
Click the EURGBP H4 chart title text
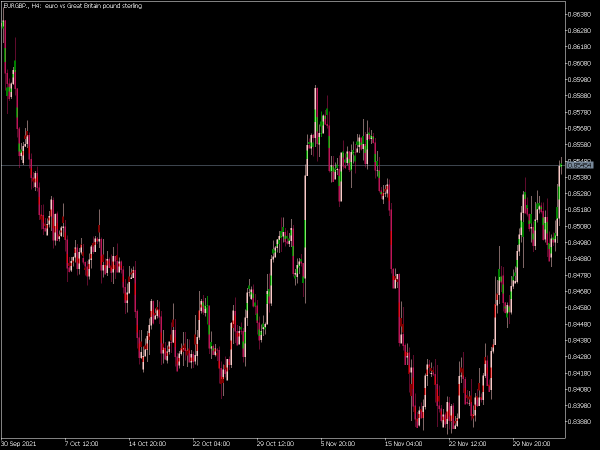(72, 6)
